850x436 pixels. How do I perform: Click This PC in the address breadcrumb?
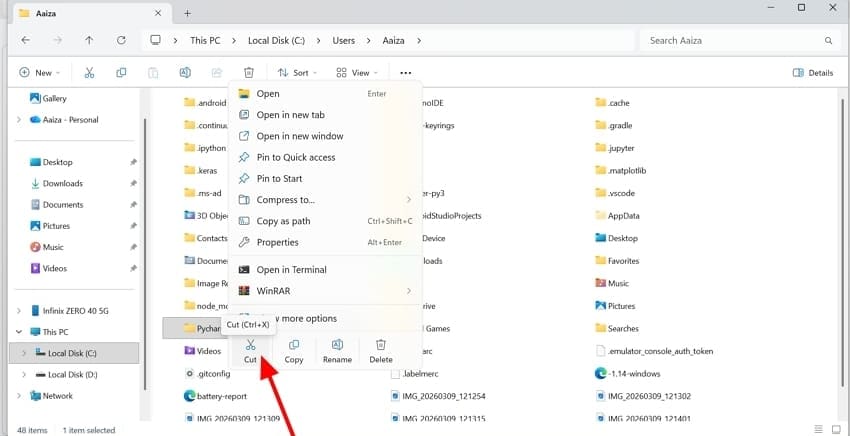click(x=205, y=41)
